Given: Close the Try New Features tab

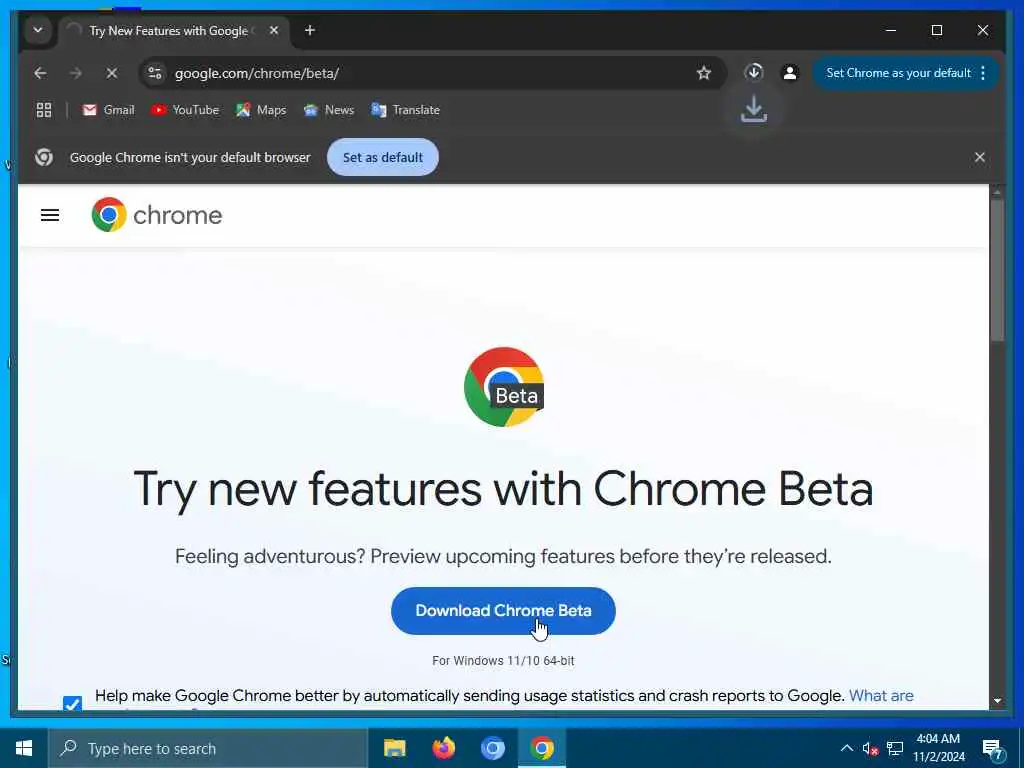Looking at the screenshot, I should coord(274,30).
